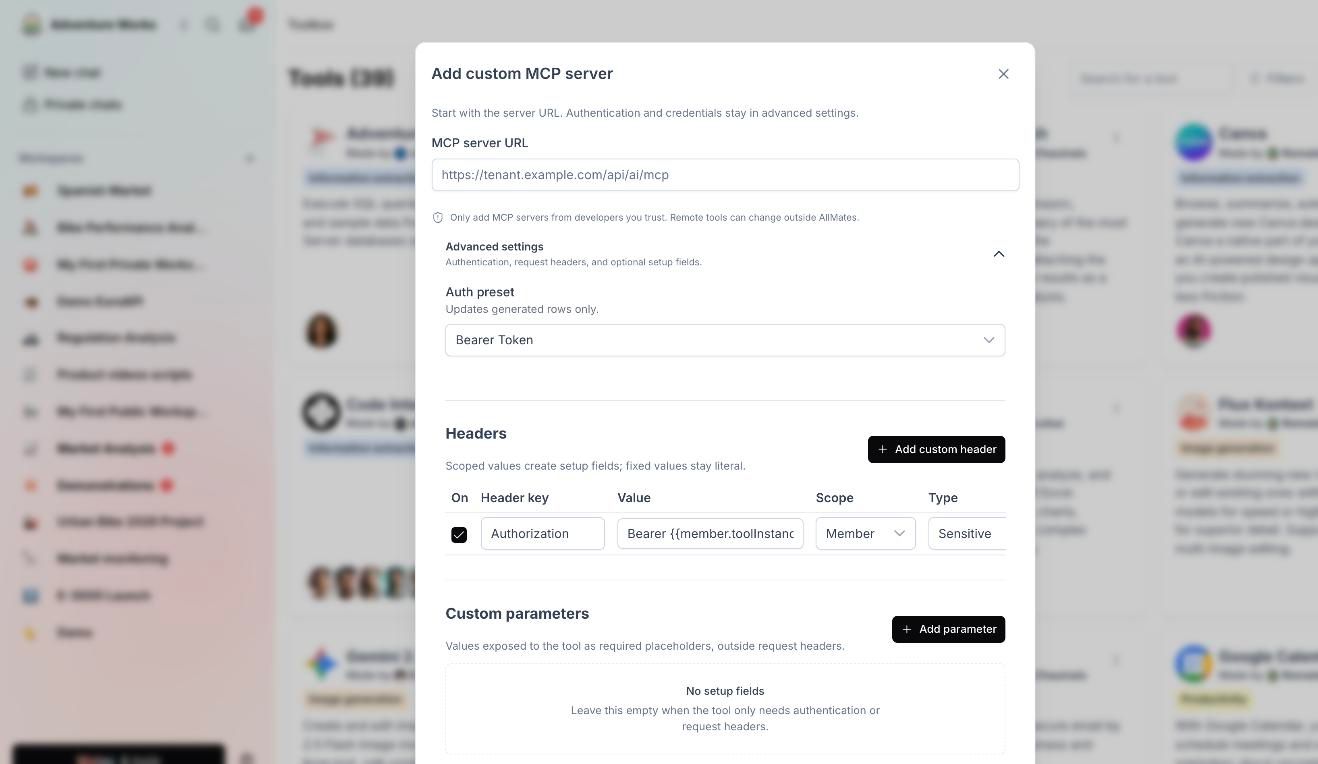Collapse the Advanced settings section chevron
Viewport: 1318px width, 764px height.
[998, 254]
